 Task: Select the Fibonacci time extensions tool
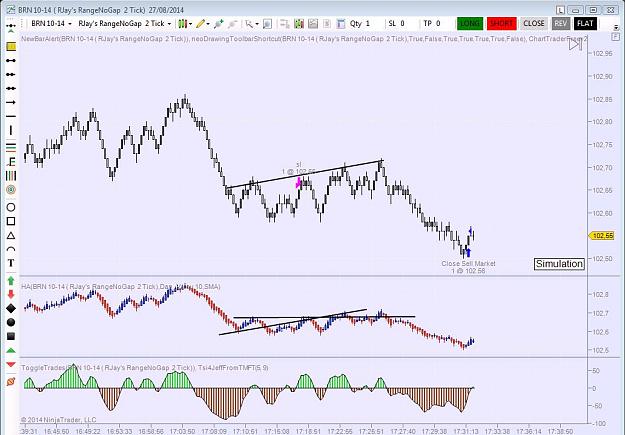click(x=11, y=175)
